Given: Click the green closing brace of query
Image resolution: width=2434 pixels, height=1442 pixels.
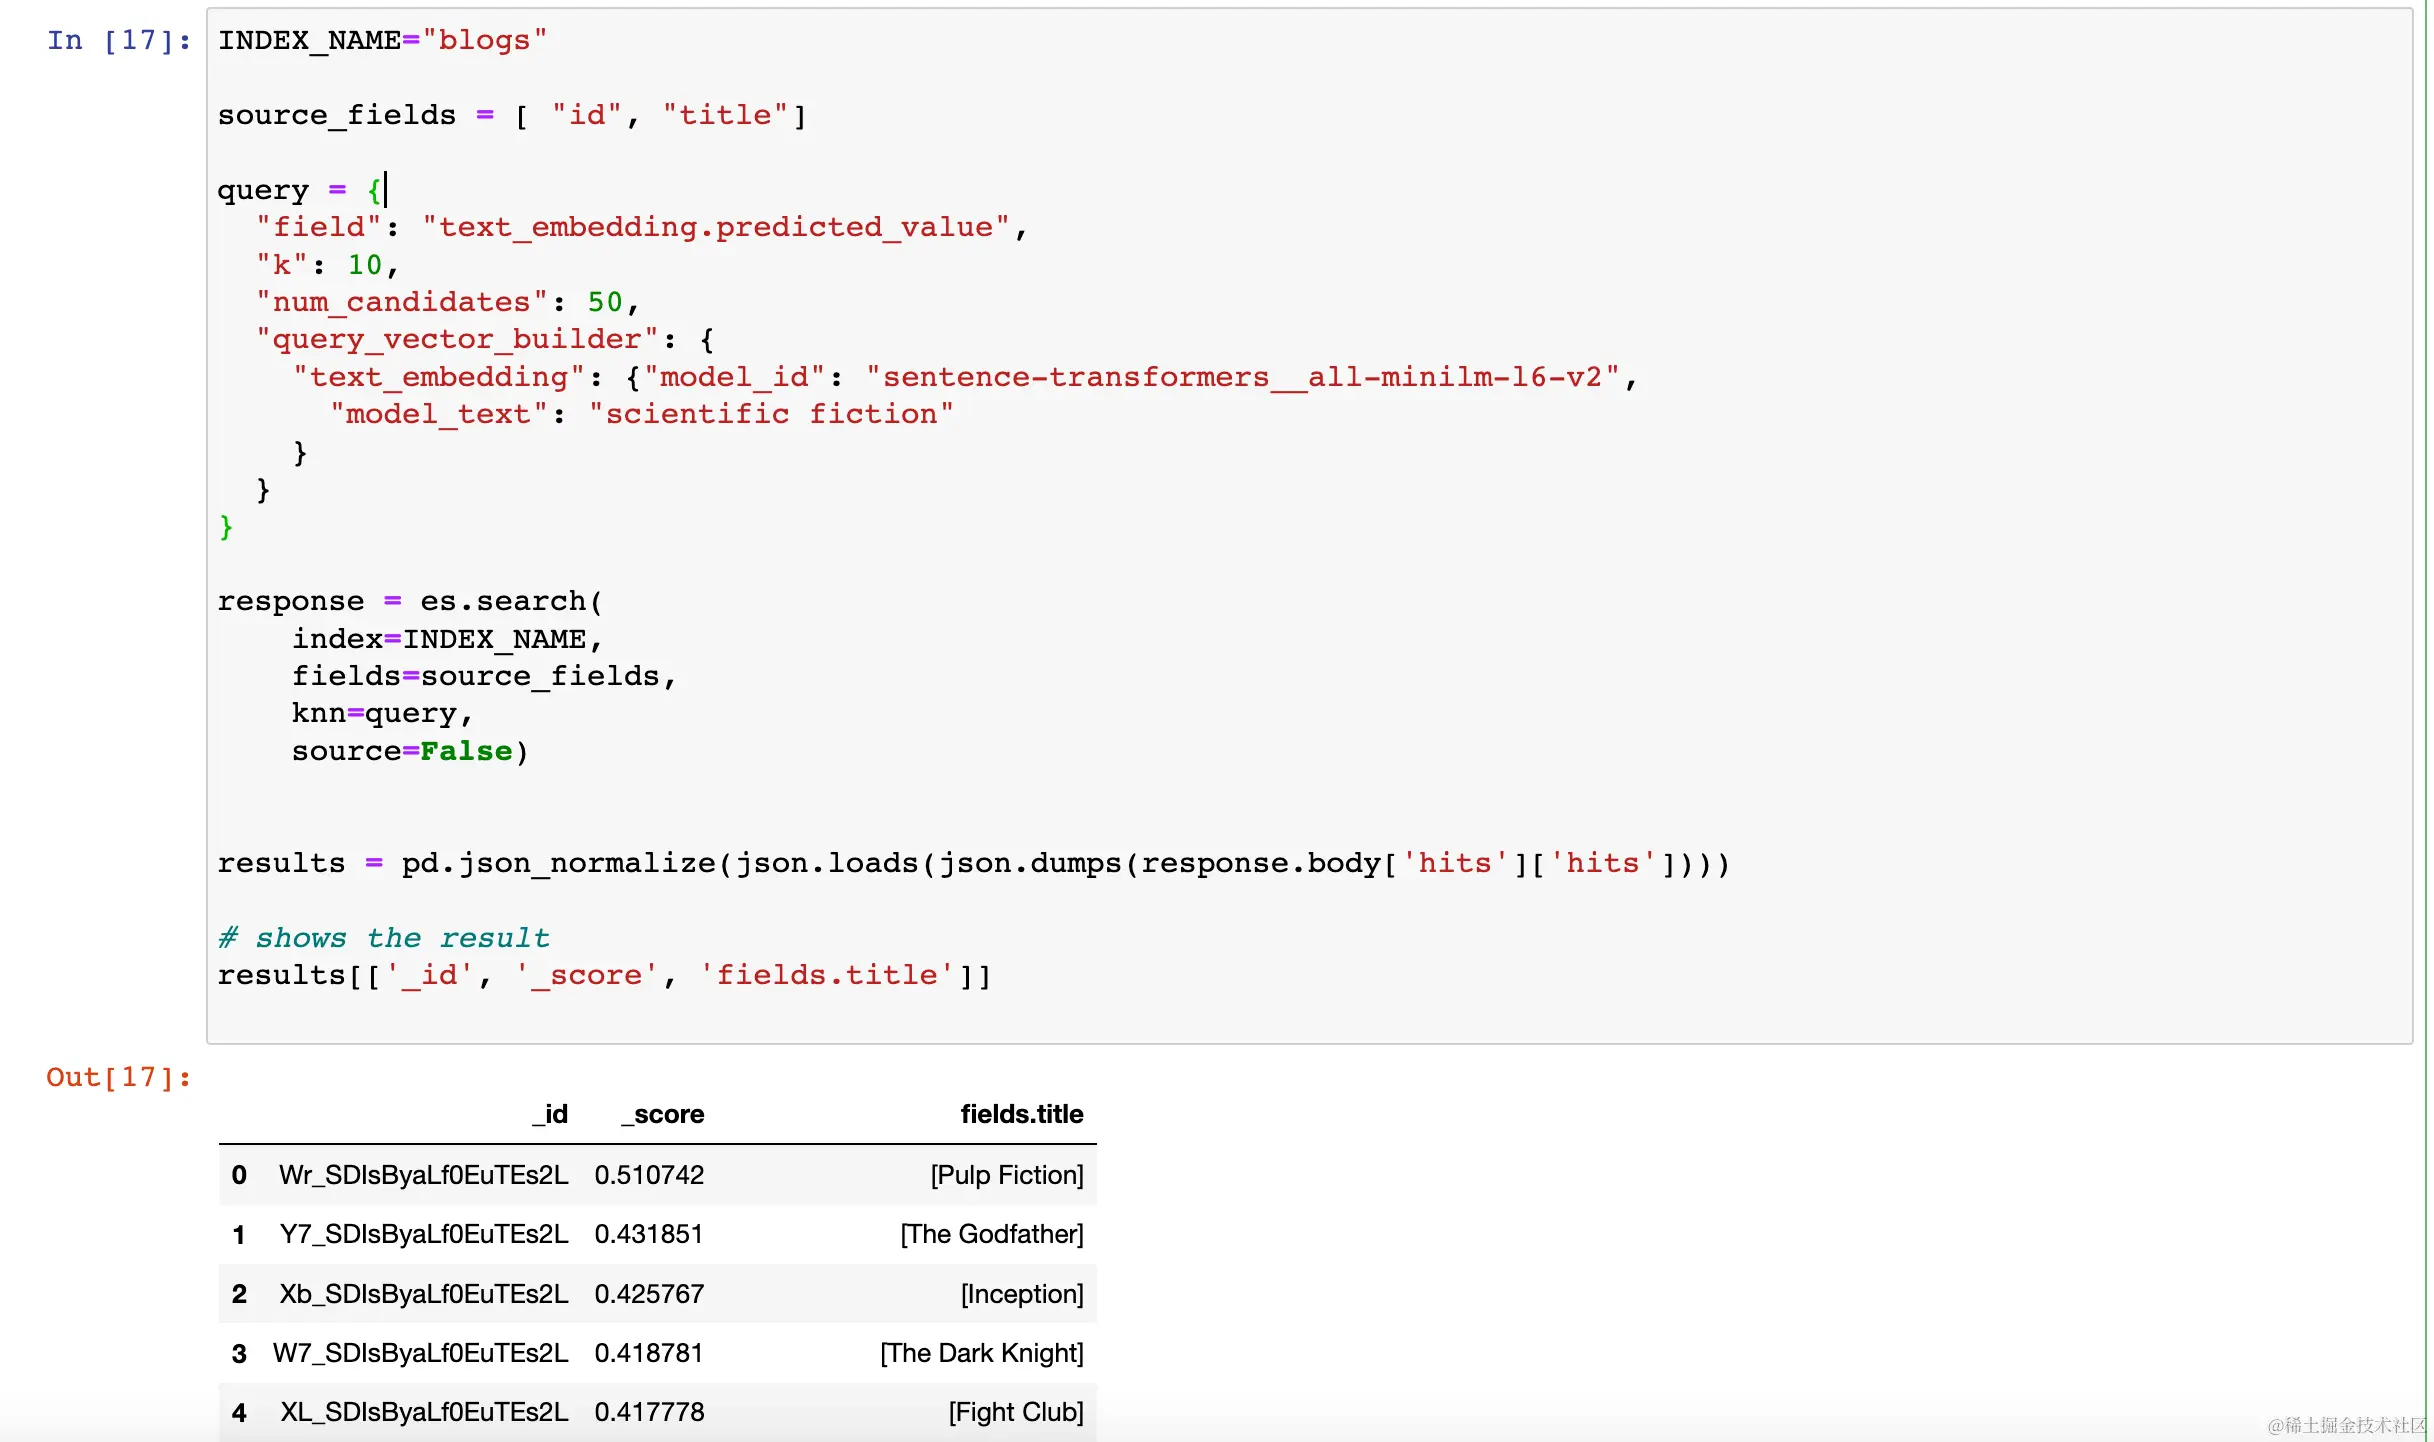Looking at the screenshot, I should tap(226, 527).
